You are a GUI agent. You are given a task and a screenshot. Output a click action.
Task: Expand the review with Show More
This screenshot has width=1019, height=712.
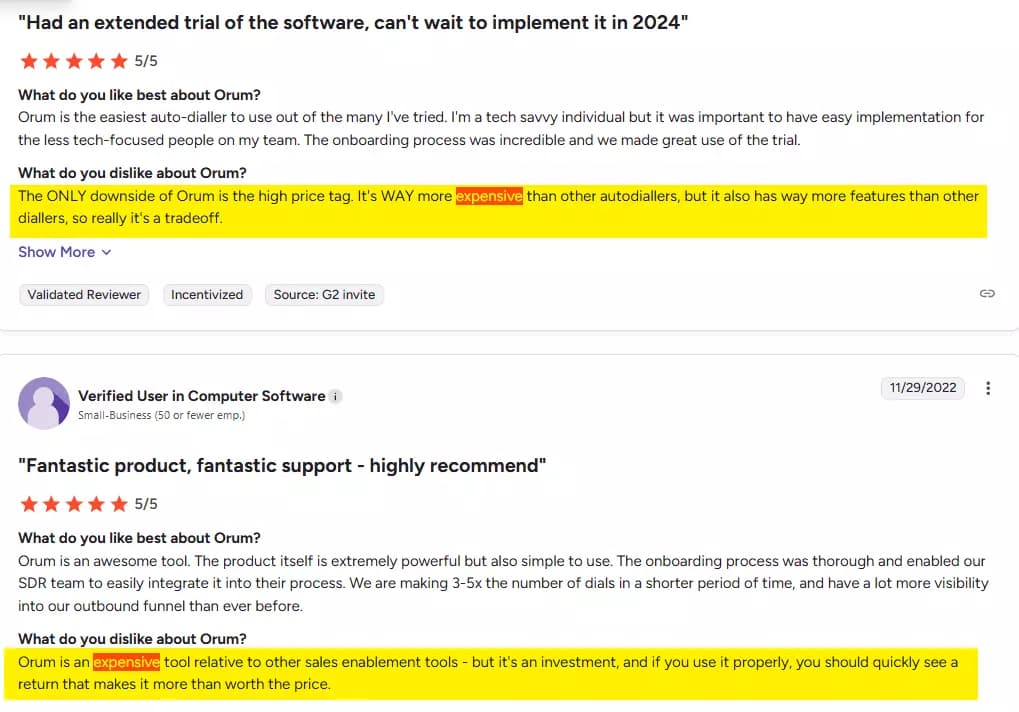click(x=57, y=251)
